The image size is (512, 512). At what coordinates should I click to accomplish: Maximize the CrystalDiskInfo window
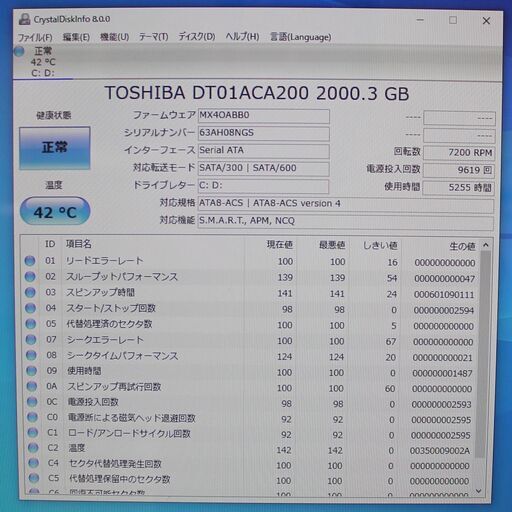click(453, 20)
